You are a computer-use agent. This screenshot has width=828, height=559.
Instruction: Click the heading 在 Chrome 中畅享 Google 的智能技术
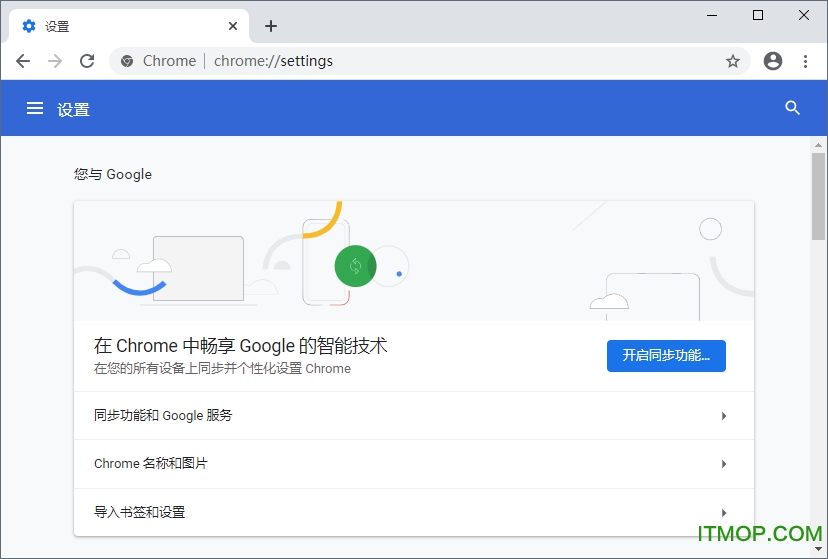(241, 346)
